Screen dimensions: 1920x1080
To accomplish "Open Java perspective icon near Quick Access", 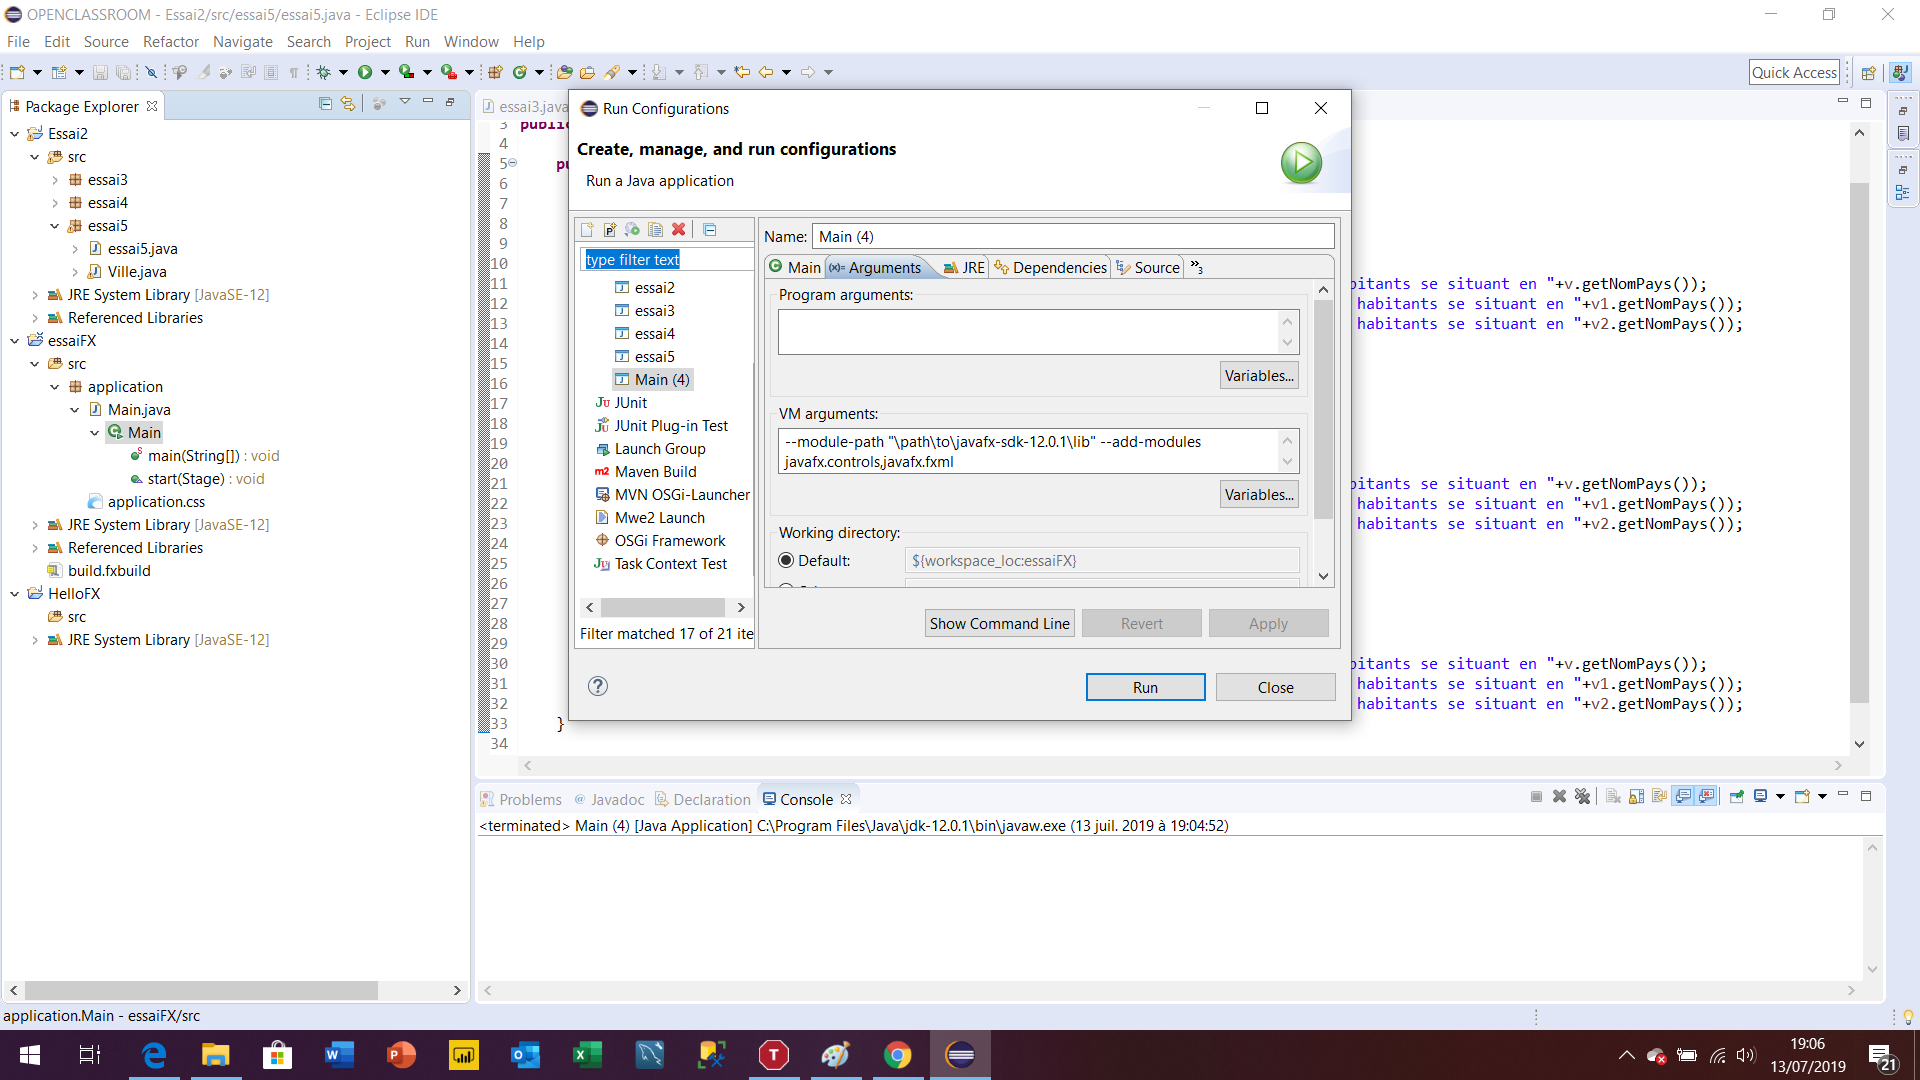I will pos(1900,72).
